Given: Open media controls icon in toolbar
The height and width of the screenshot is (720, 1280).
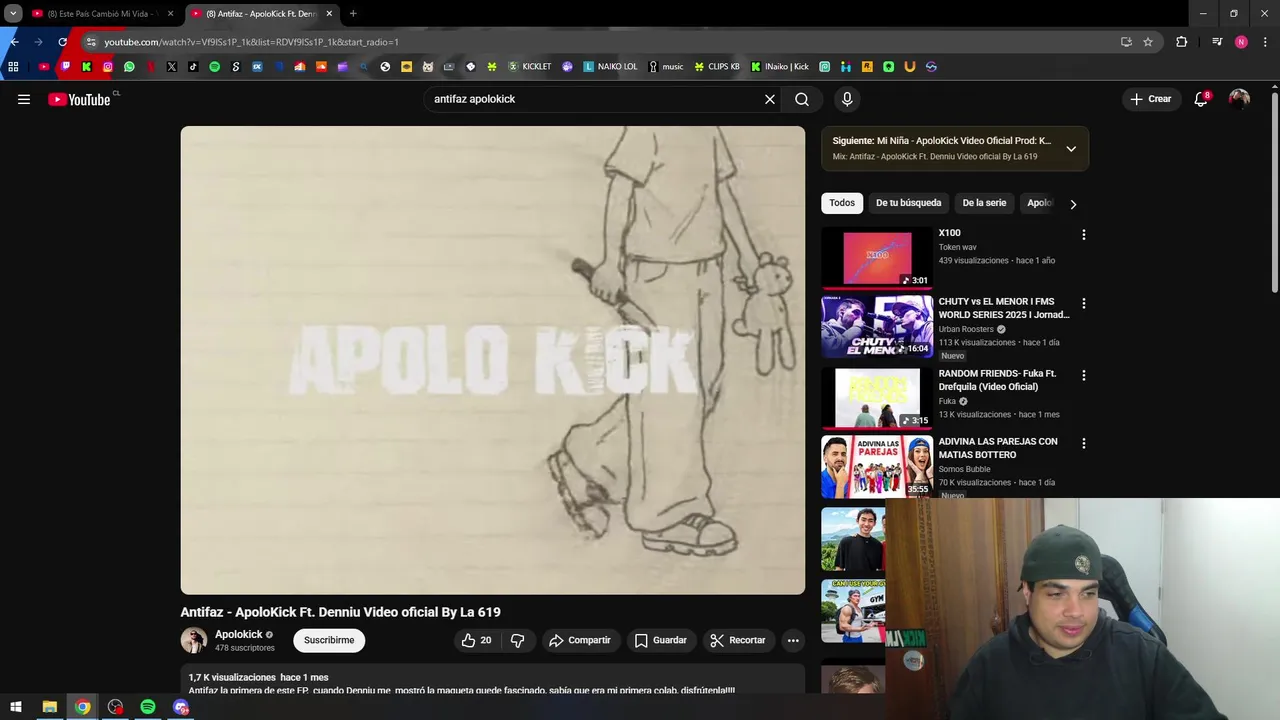Looking at the screenshot, I should click(1217, 42).
